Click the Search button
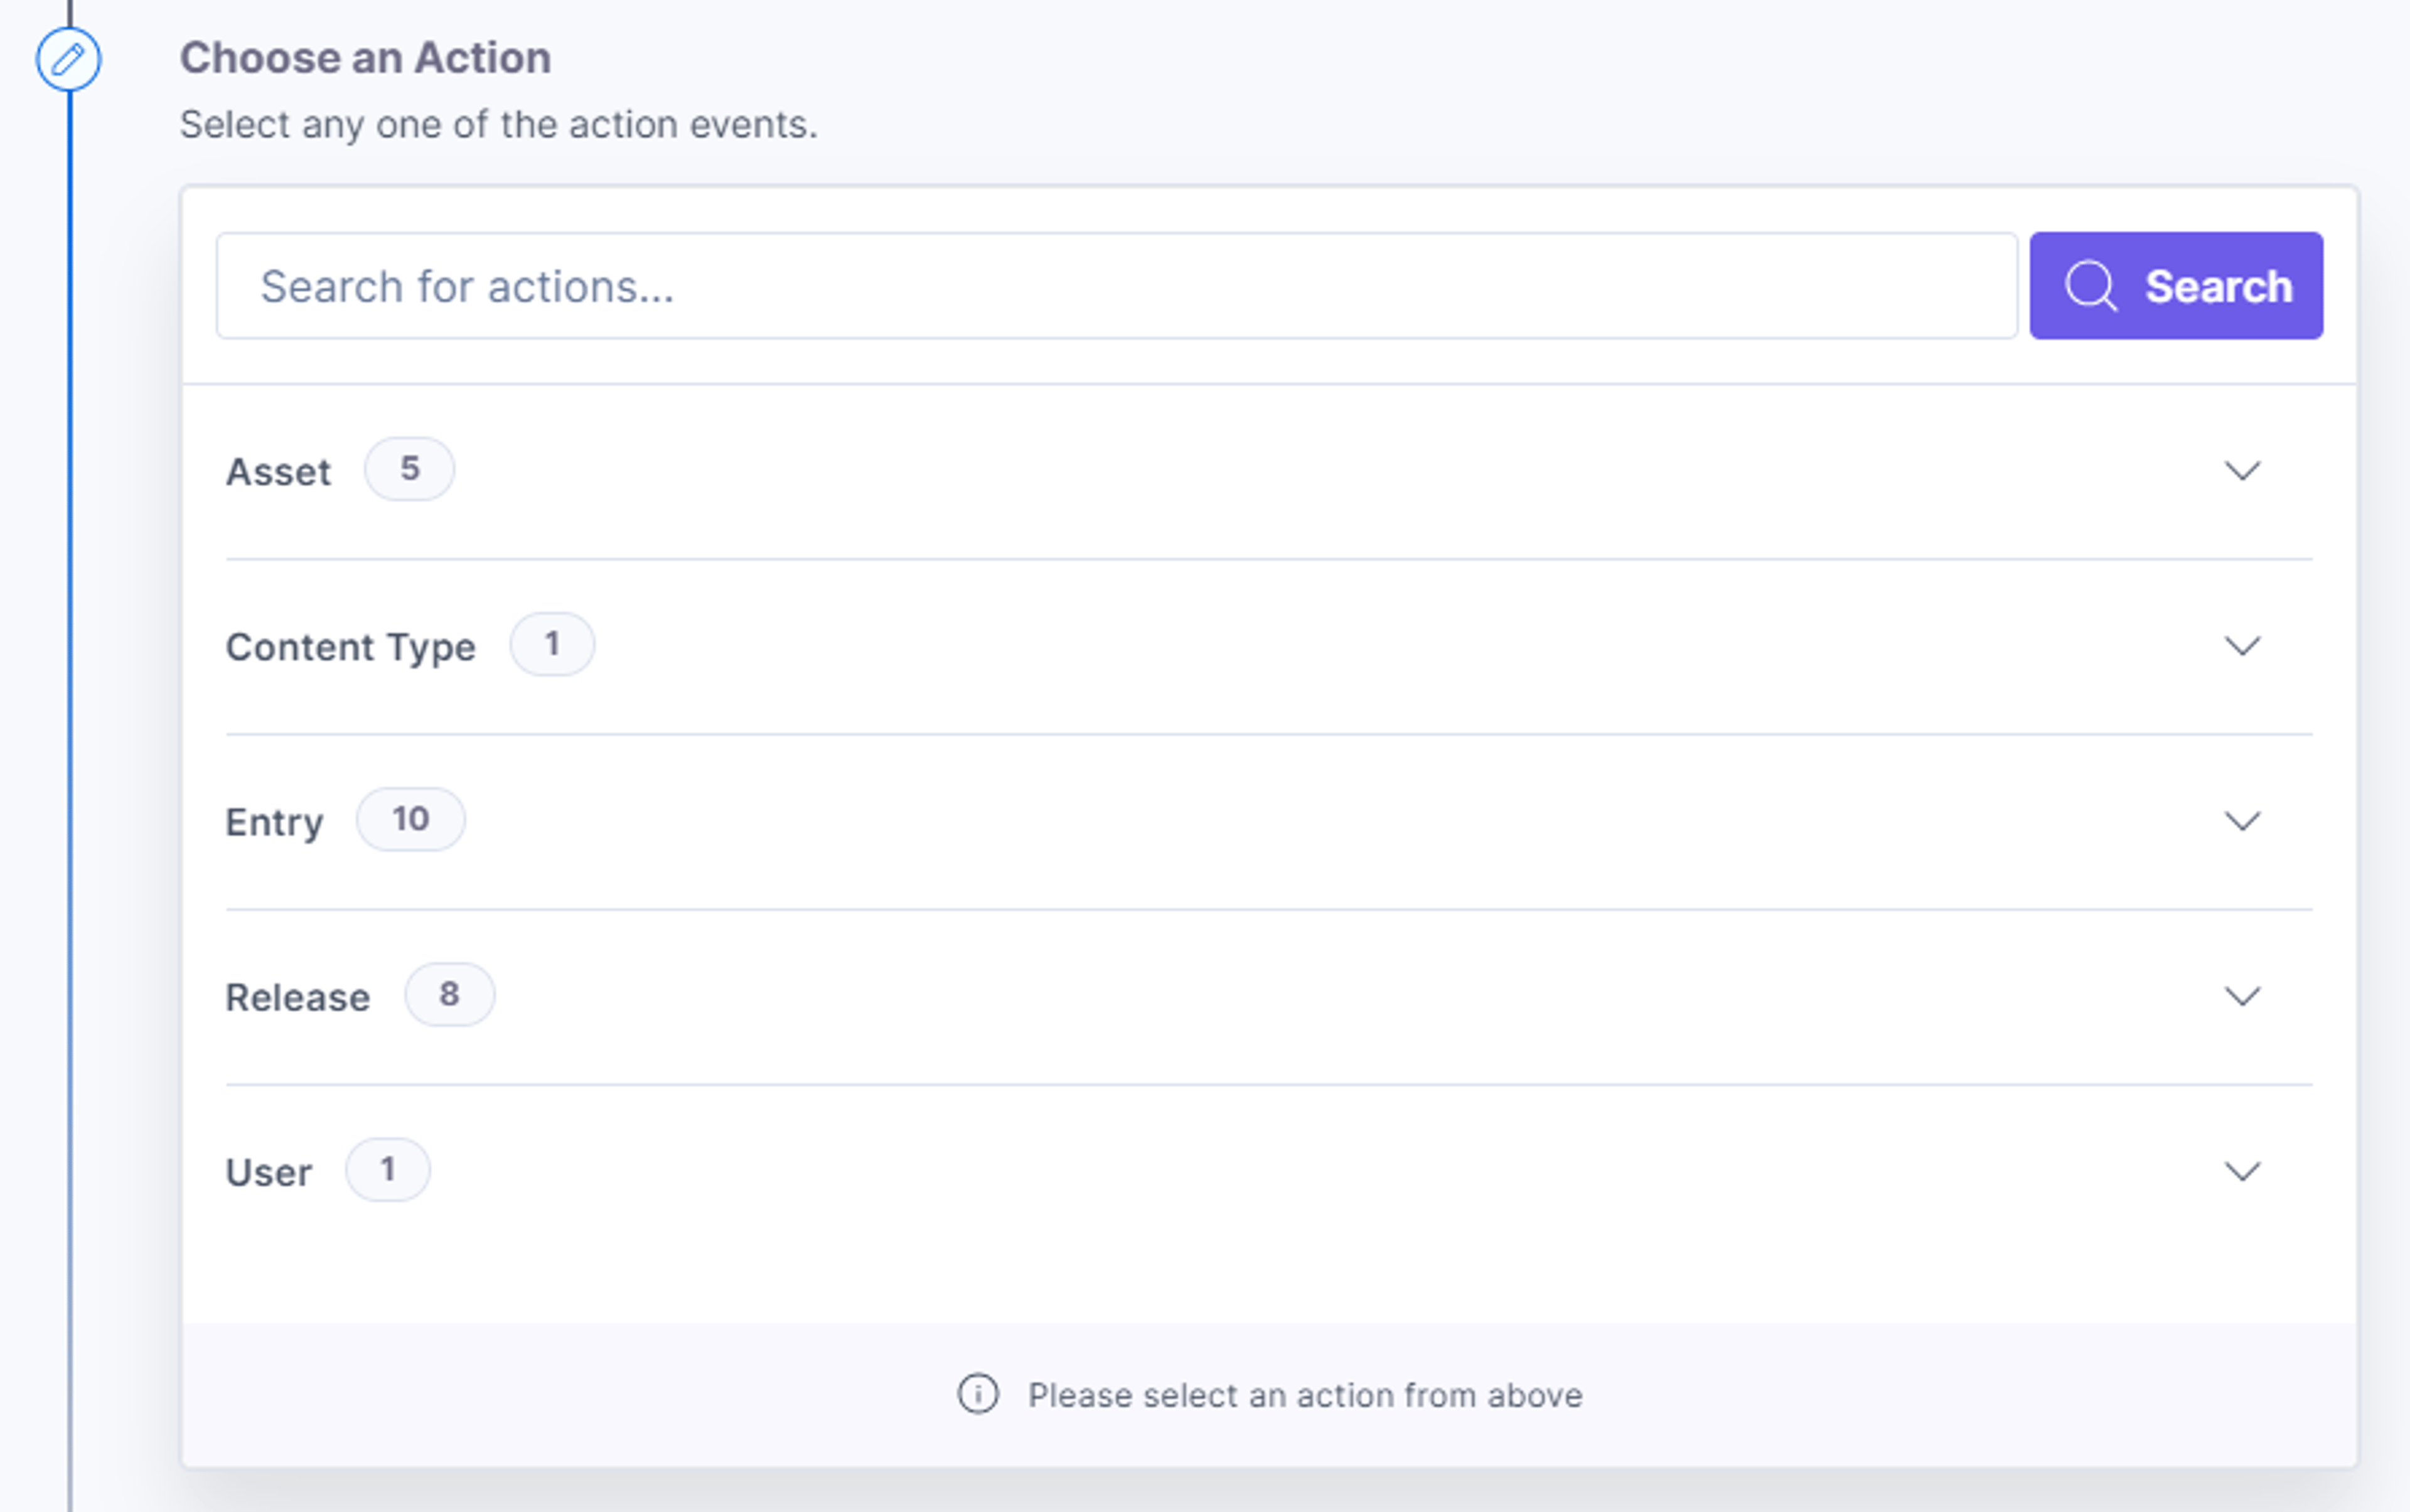The image size is (2410, 1512). coord(2176,286)
